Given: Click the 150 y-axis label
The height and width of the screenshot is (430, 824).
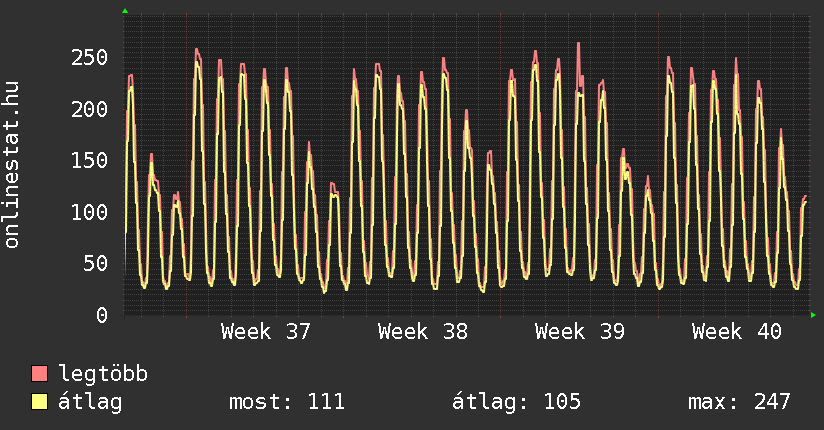Looking at the screenshot, I should 89,160.
